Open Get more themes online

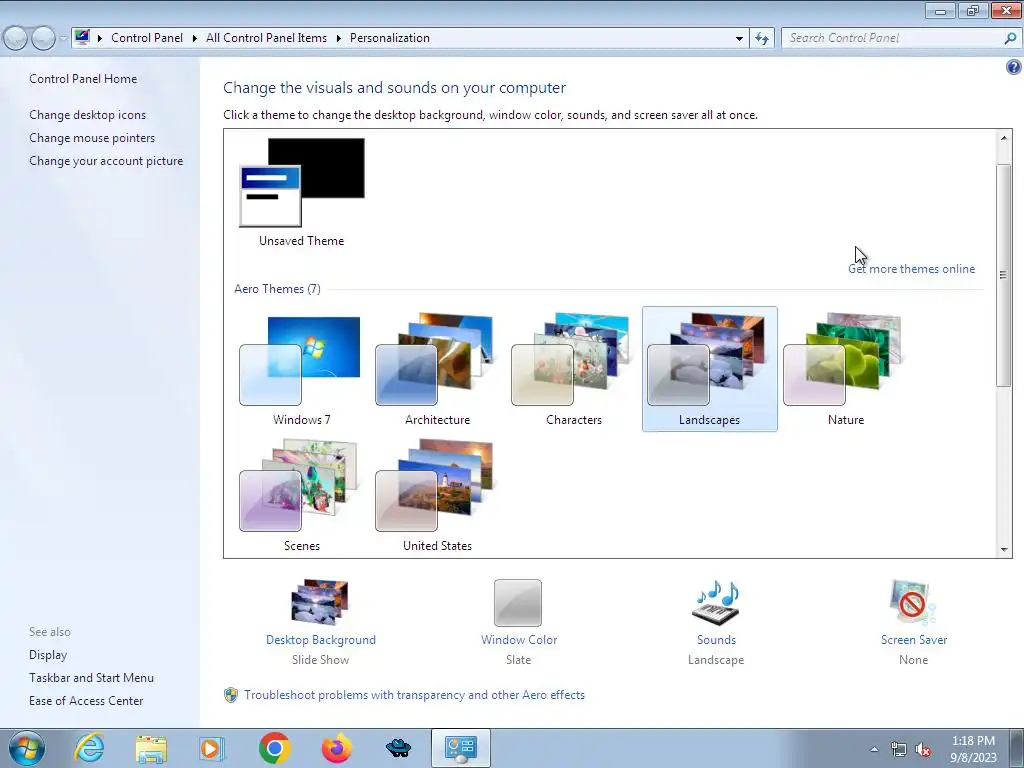(912, 269)
